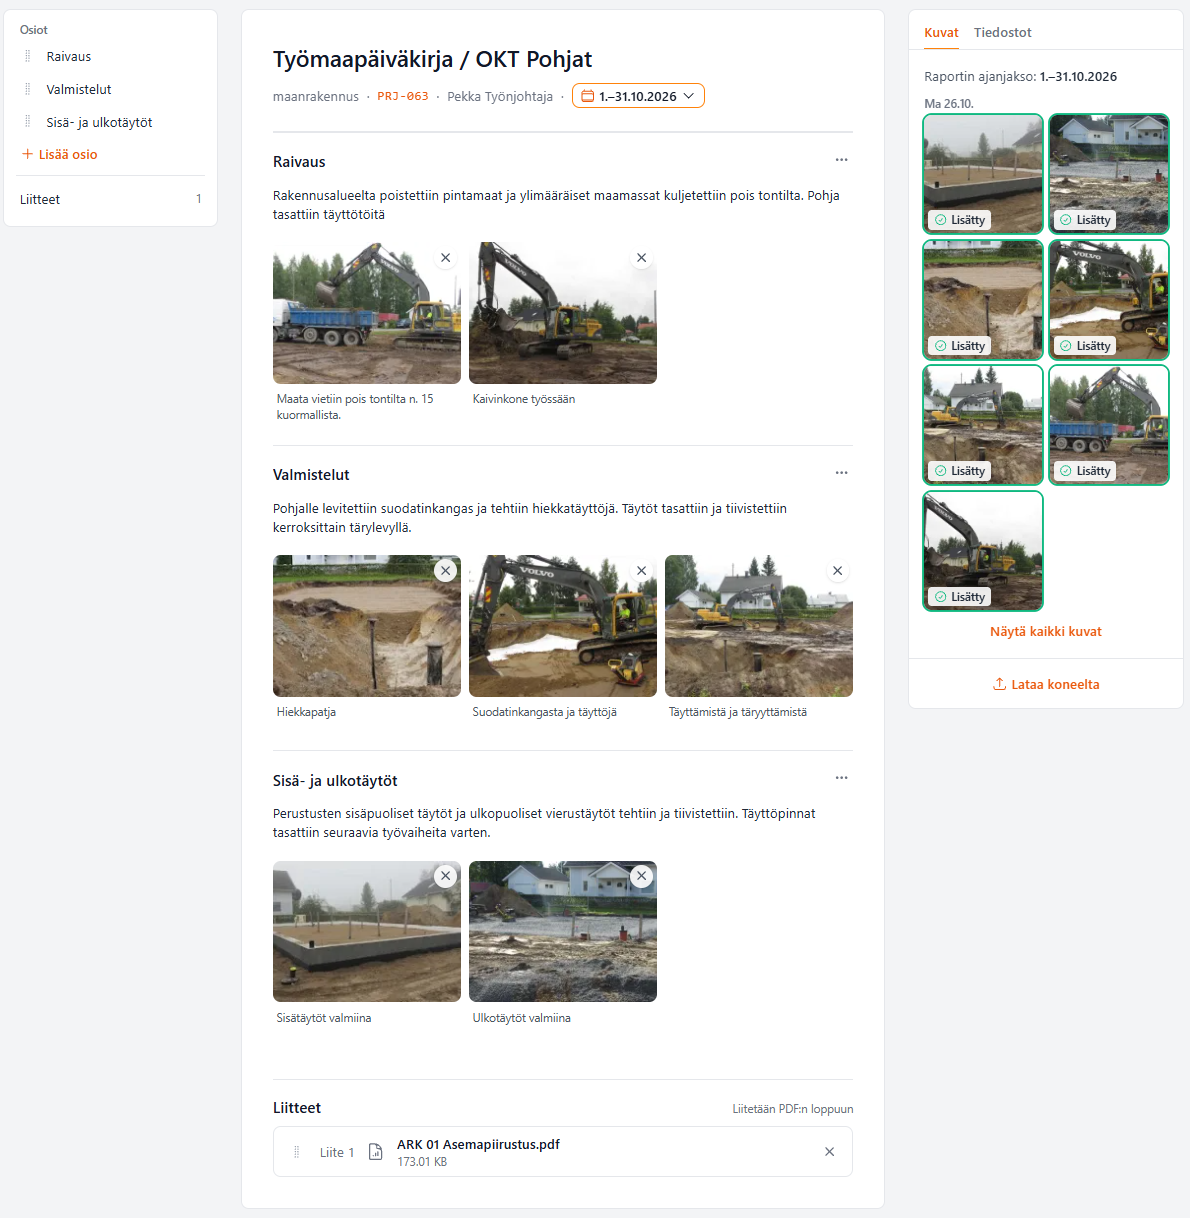Open the 'Täyttämistä ja täryyttämistä' photo
Viewport: 1190px width, 1218px height.
point(759,626)
